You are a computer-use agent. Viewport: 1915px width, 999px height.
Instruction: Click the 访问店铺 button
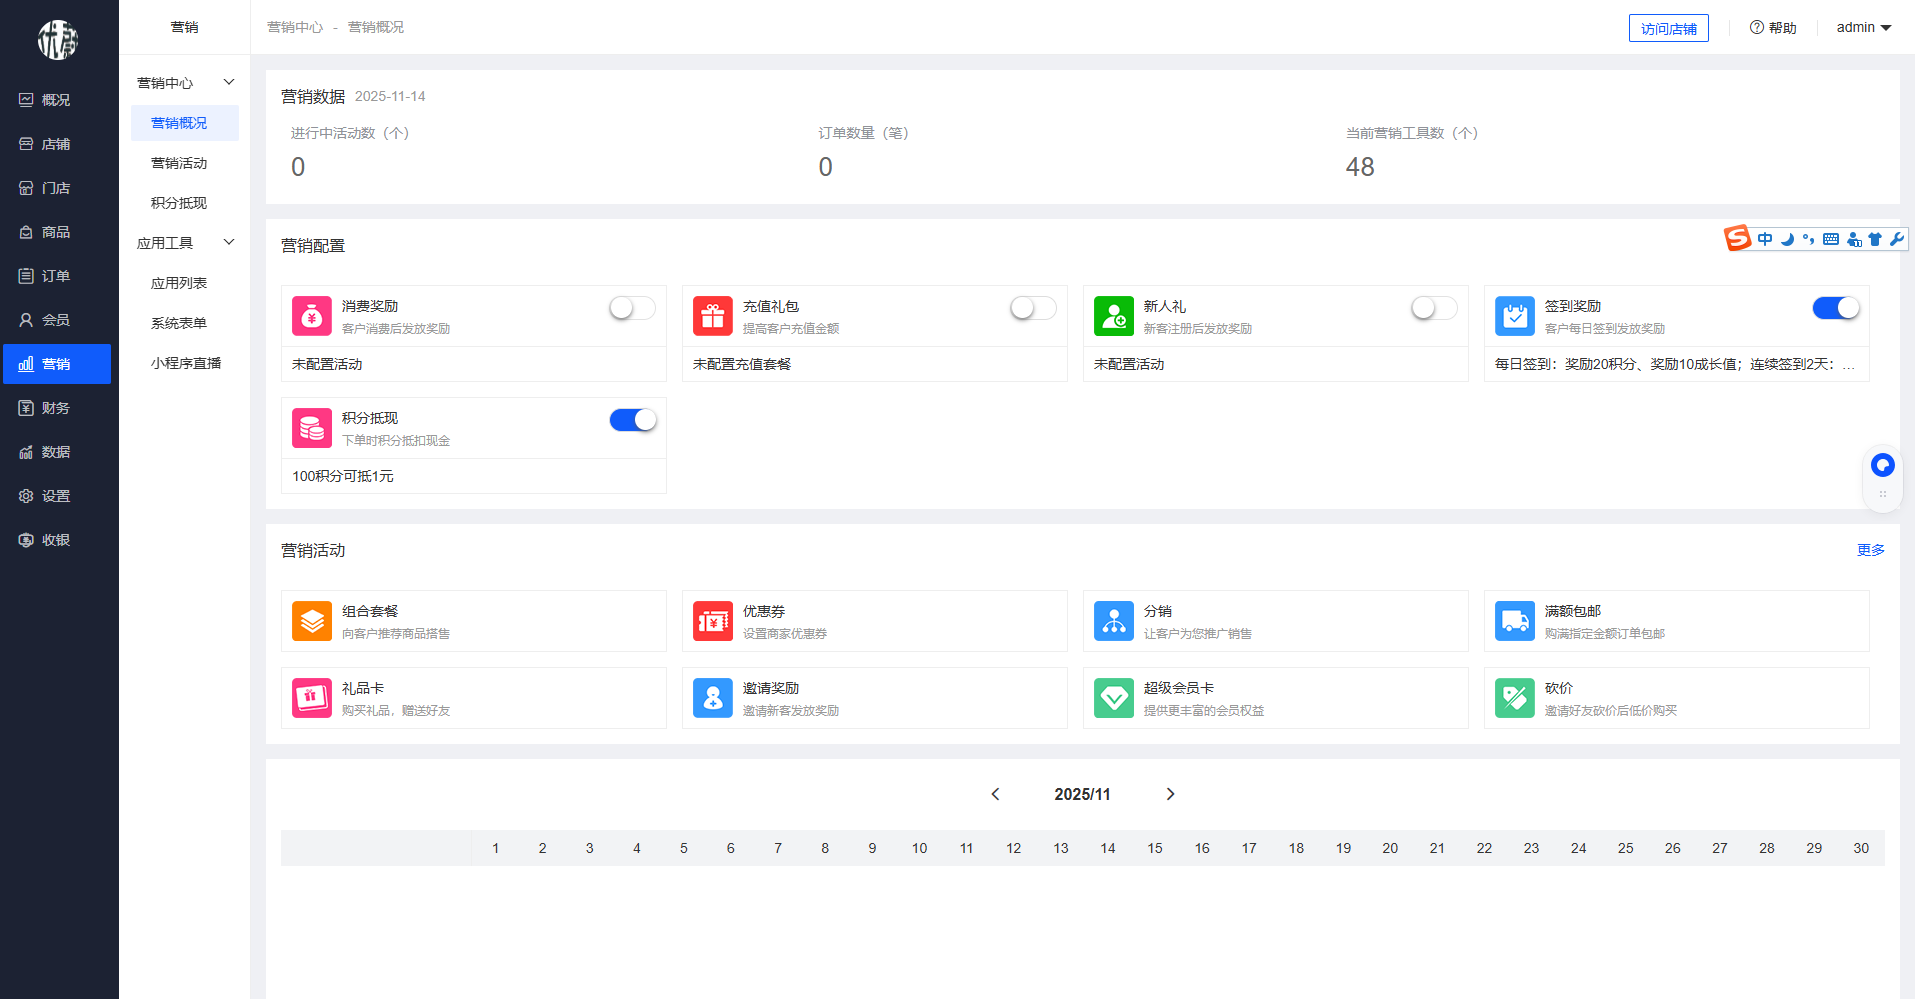pyautogui.click(x=1668, y=29)
